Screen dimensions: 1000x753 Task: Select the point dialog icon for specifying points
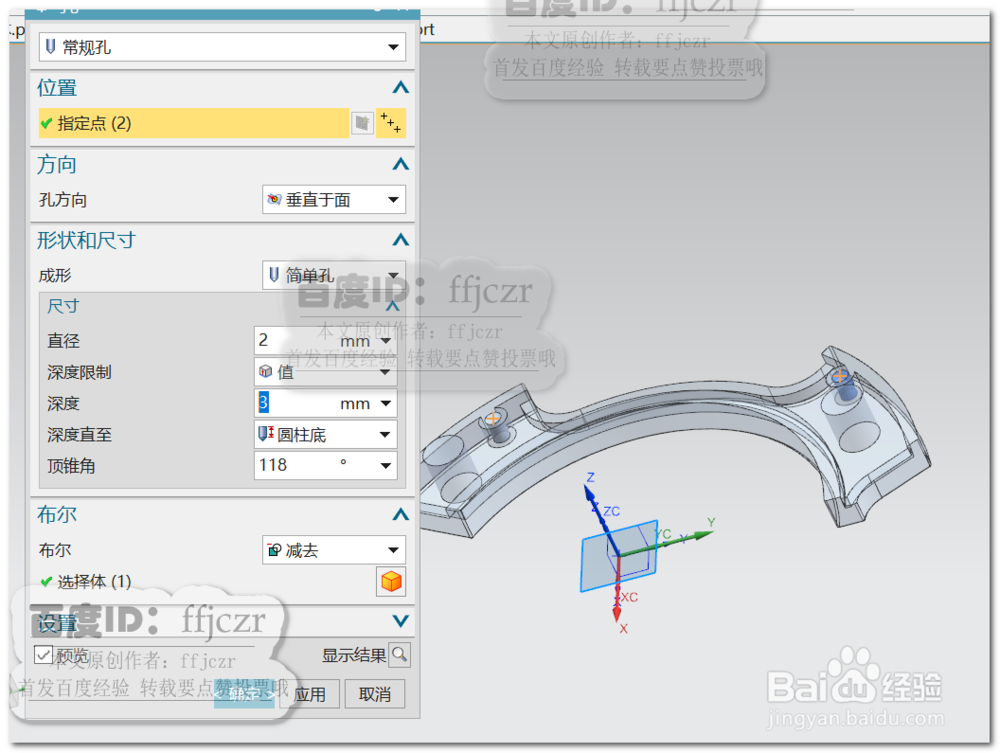tap(390, 125)
